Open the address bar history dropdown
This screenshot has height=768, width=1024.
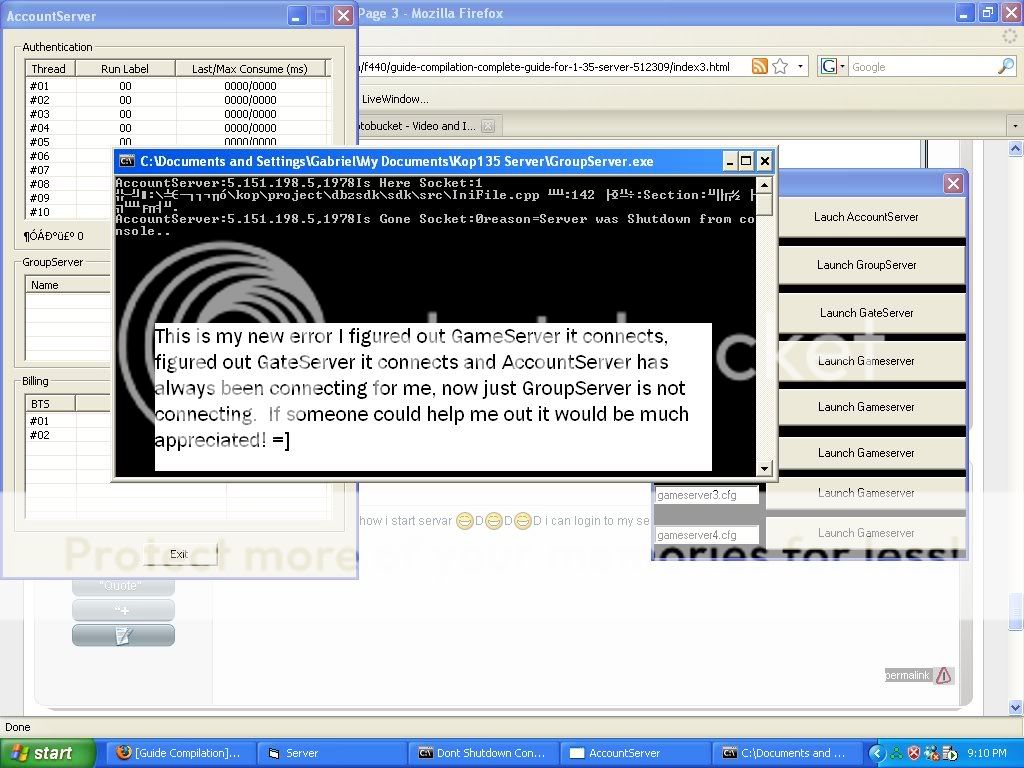pos(802,67)
